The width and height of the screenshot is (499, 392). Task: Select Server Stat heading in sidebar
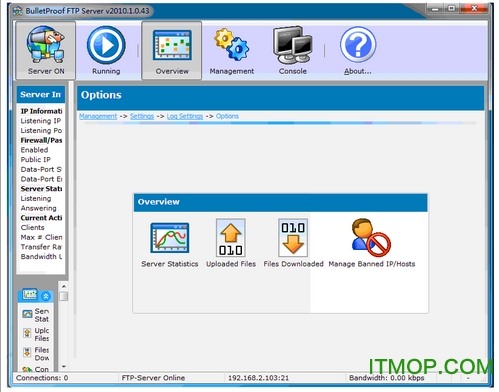41,189
